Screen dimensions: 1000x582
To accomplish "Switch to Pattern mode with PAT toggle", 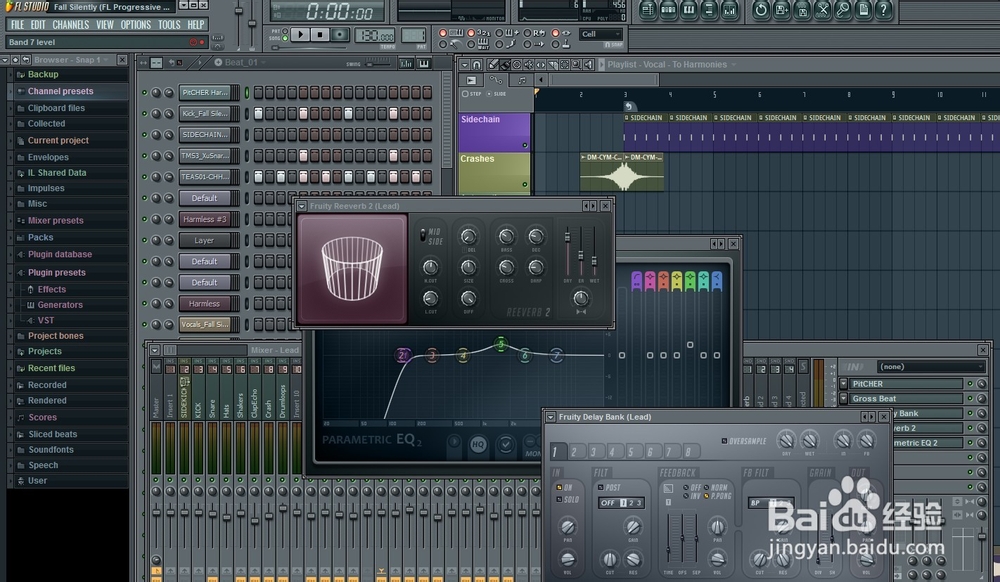I will pos(286,30).
